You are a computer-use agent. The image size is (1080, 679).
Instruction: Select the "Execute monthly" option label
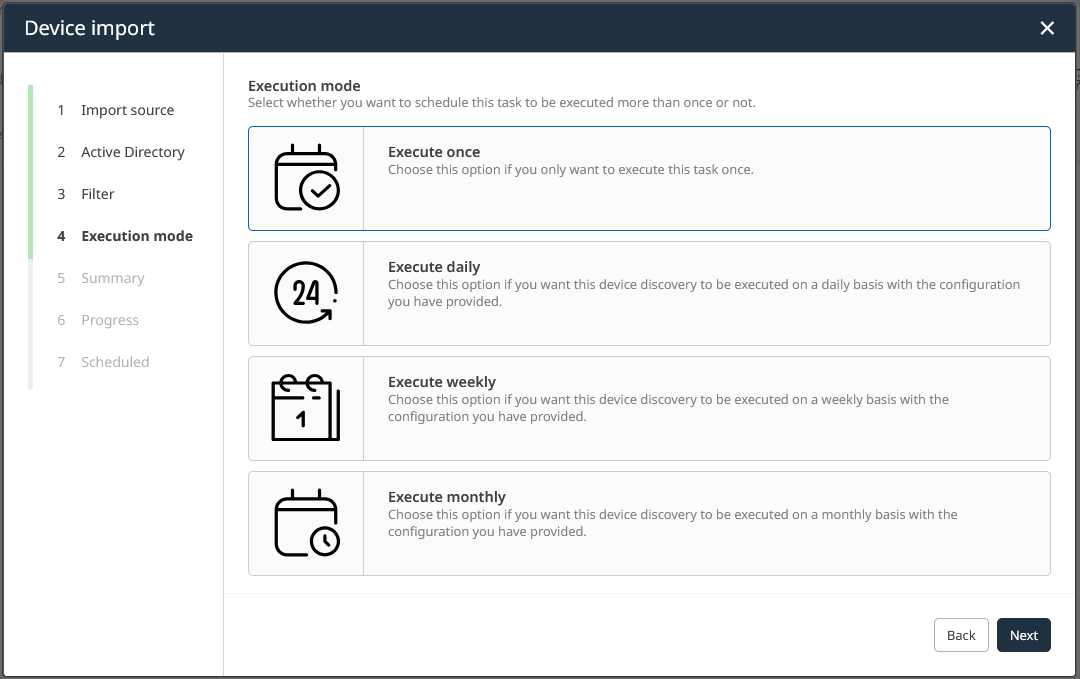click(446, 497)
